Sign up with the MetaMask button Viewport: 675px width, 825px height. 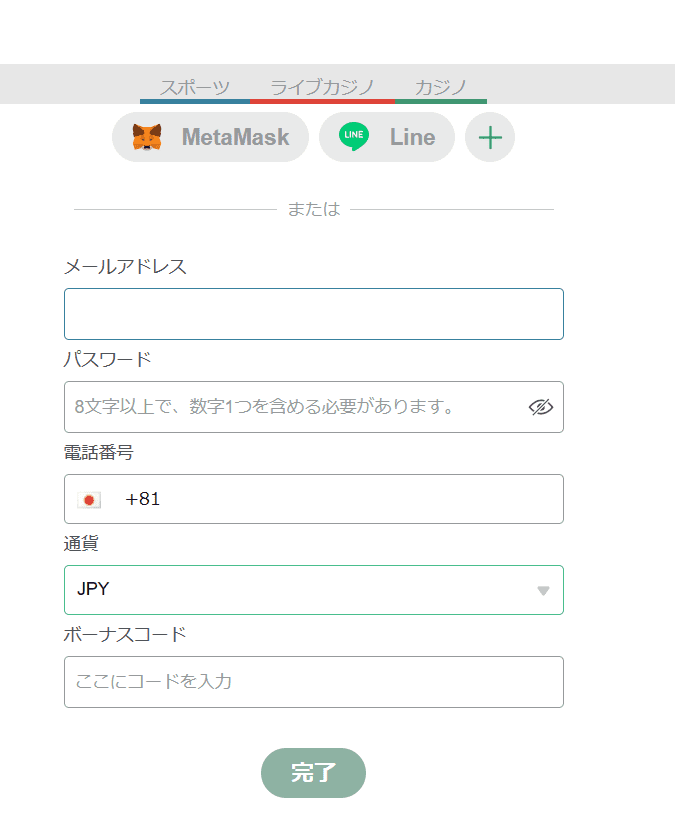[x=210, y=137]
